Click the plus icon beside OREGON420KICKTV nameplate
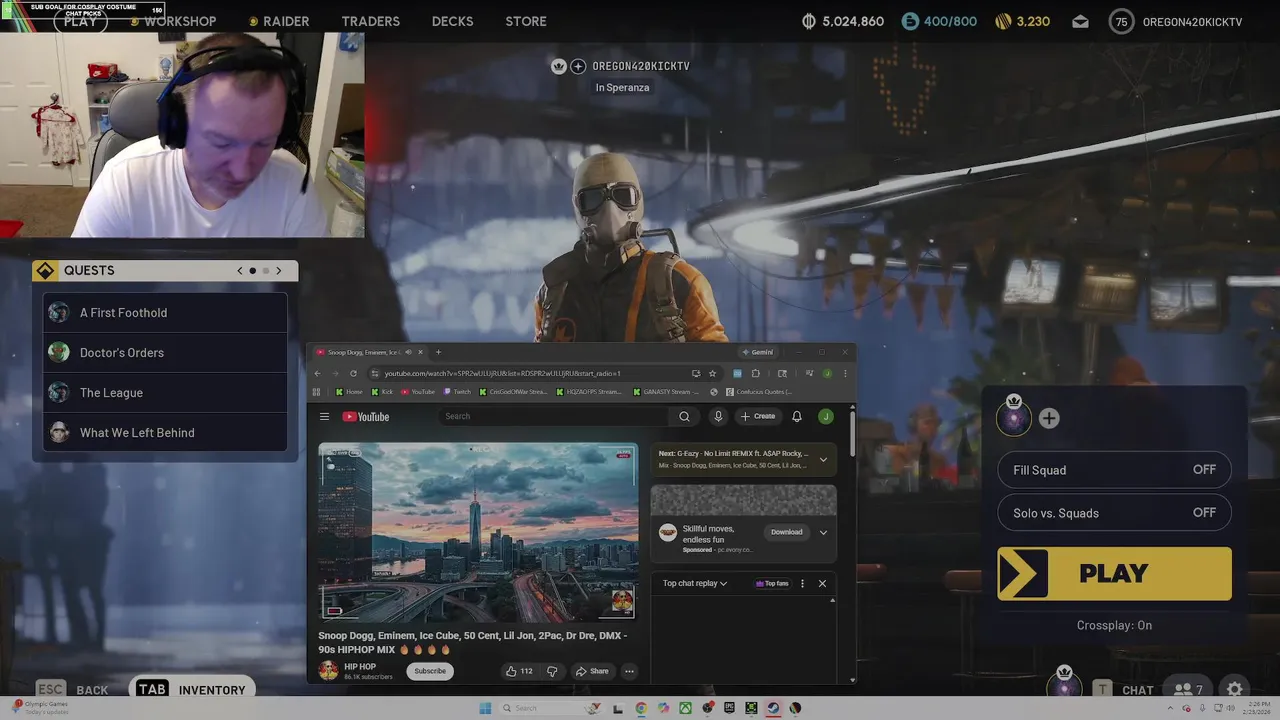This screenshot has width=1280, height=720. [x=578, y=66]
